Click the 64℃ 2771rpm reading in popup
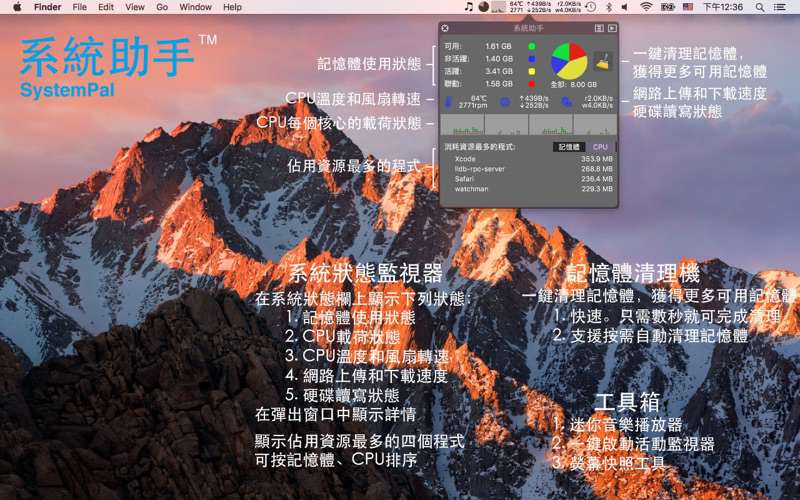The image size is (800, 500). click(x=473, y=102)
